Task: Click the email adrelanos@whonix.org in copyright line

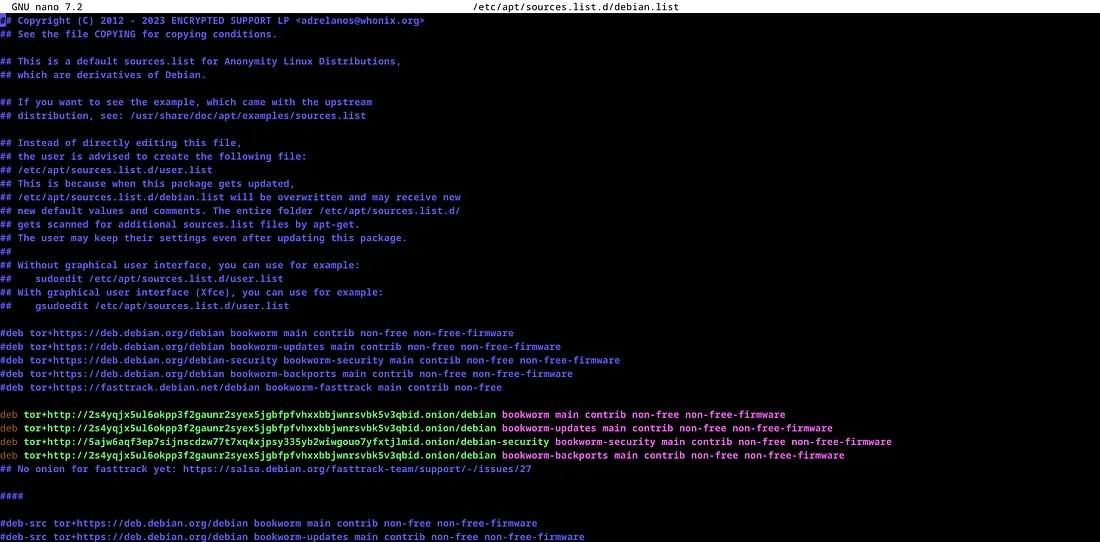Action: (x=360, y=20)
